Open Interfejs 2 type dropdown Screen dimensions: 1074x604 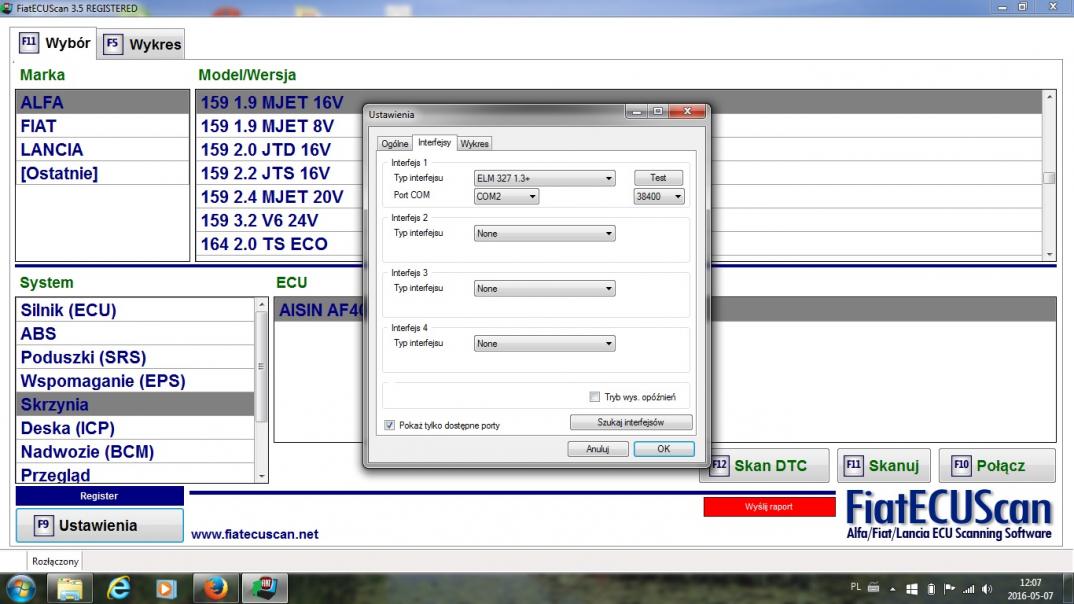[545, 234]
